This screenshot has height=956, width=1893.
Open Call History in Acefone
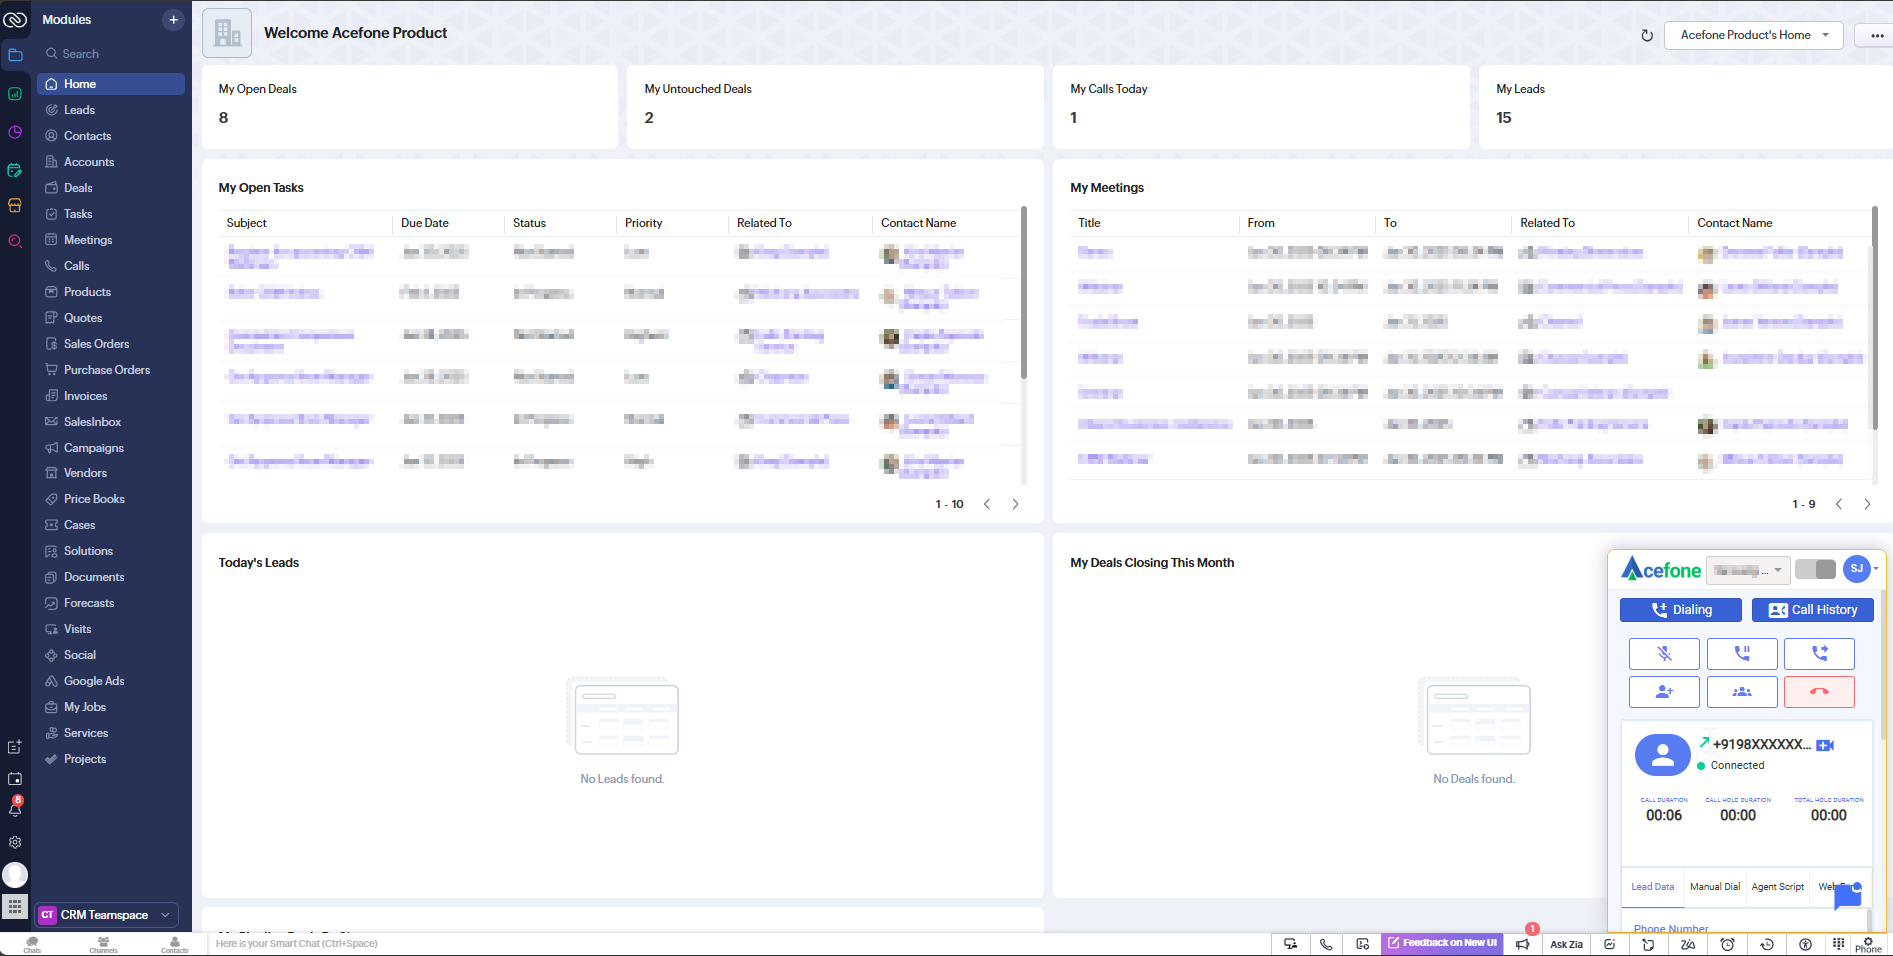(x=1813, y=610)
